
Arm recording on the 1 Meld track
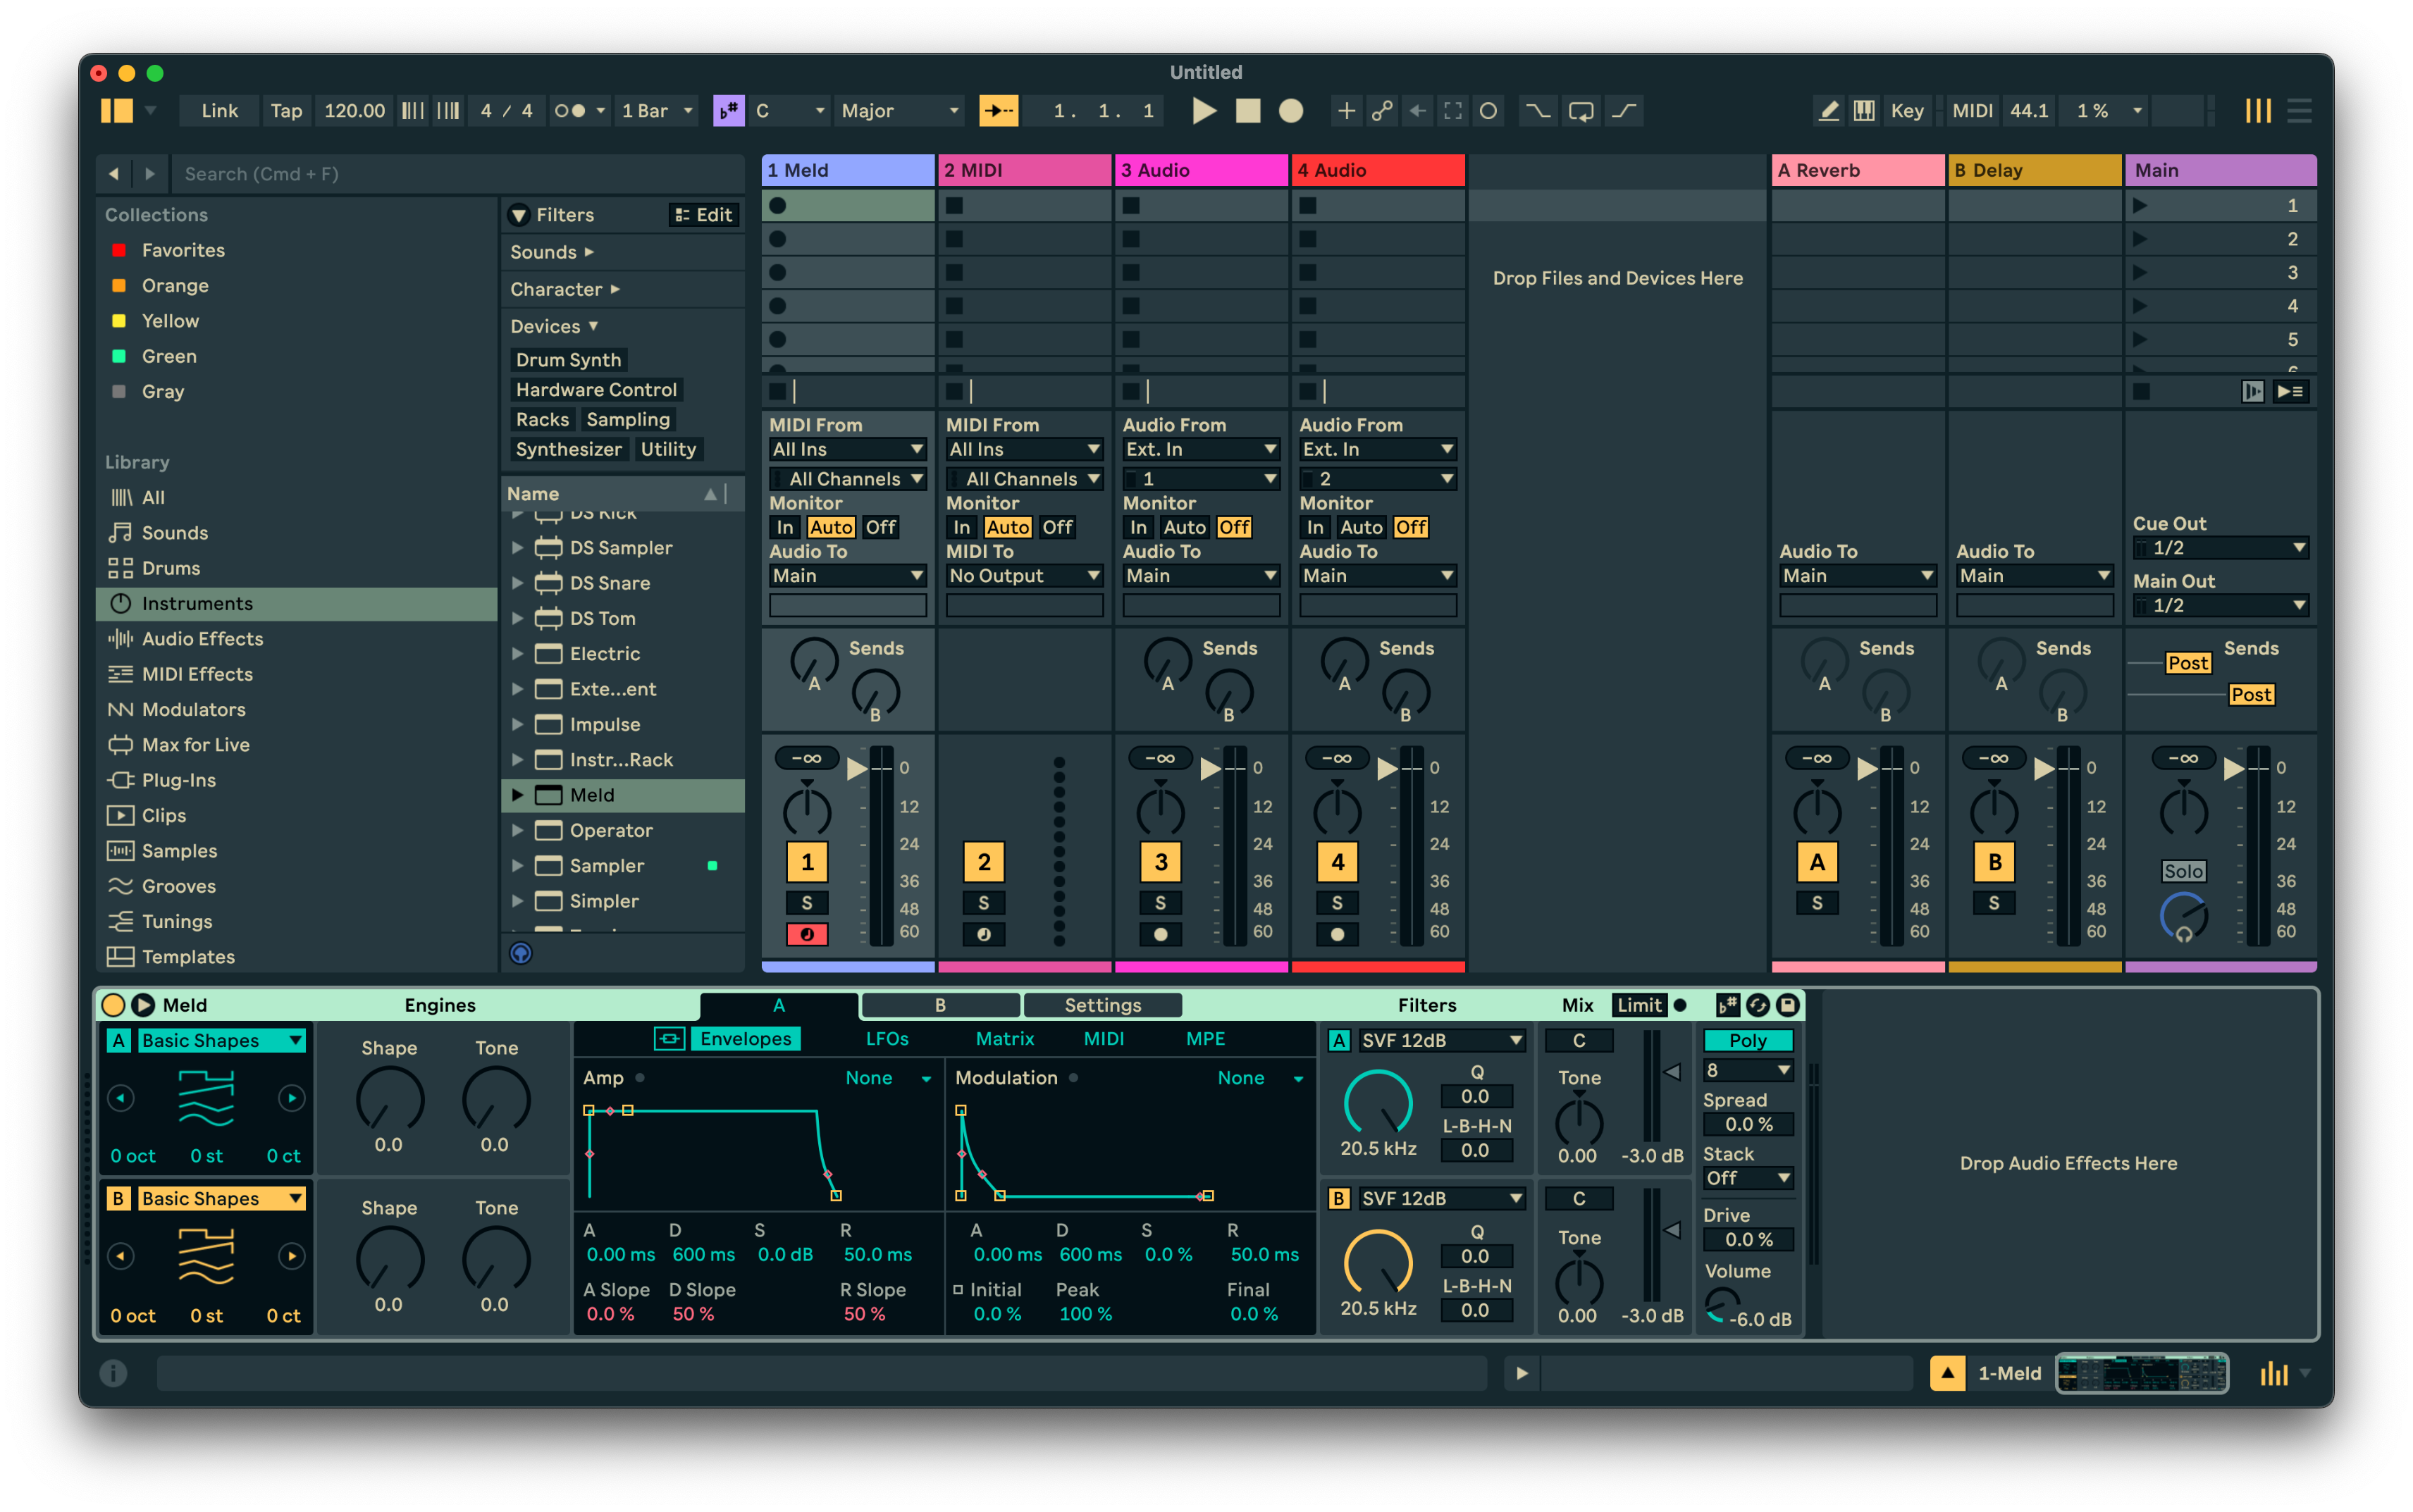(806, 934)
